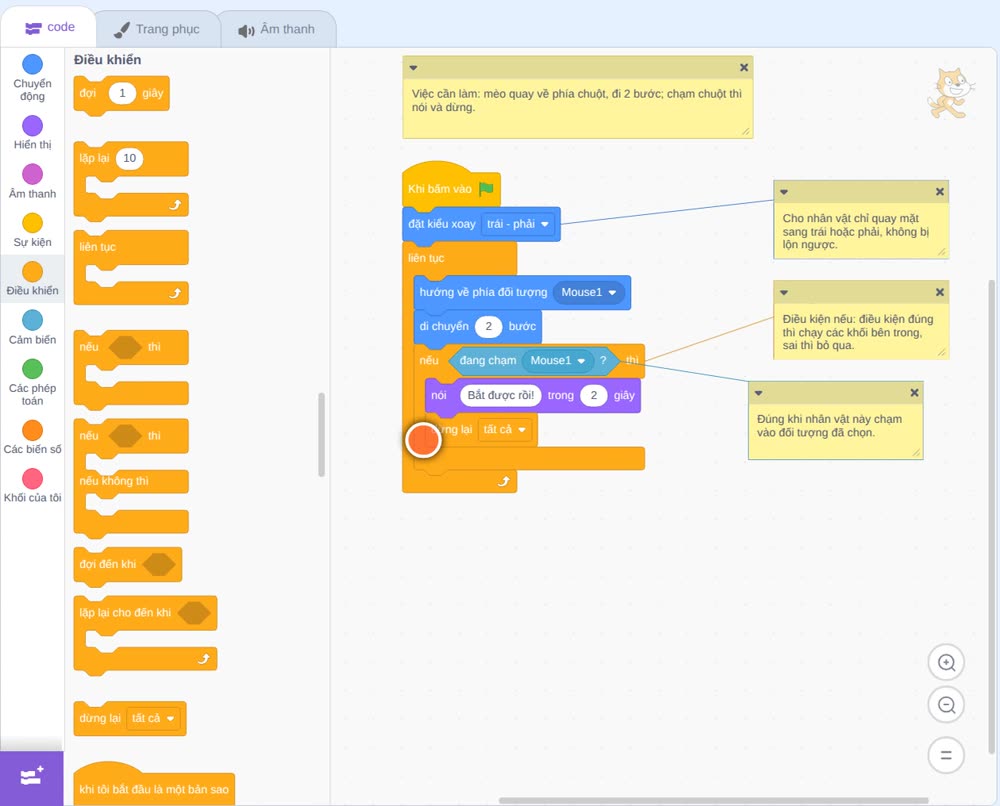Viewport: 1000px width, 806px height.
Task: Open 'tất cả' dropdown in palette stop block
Action: click(x=152, y=718)
